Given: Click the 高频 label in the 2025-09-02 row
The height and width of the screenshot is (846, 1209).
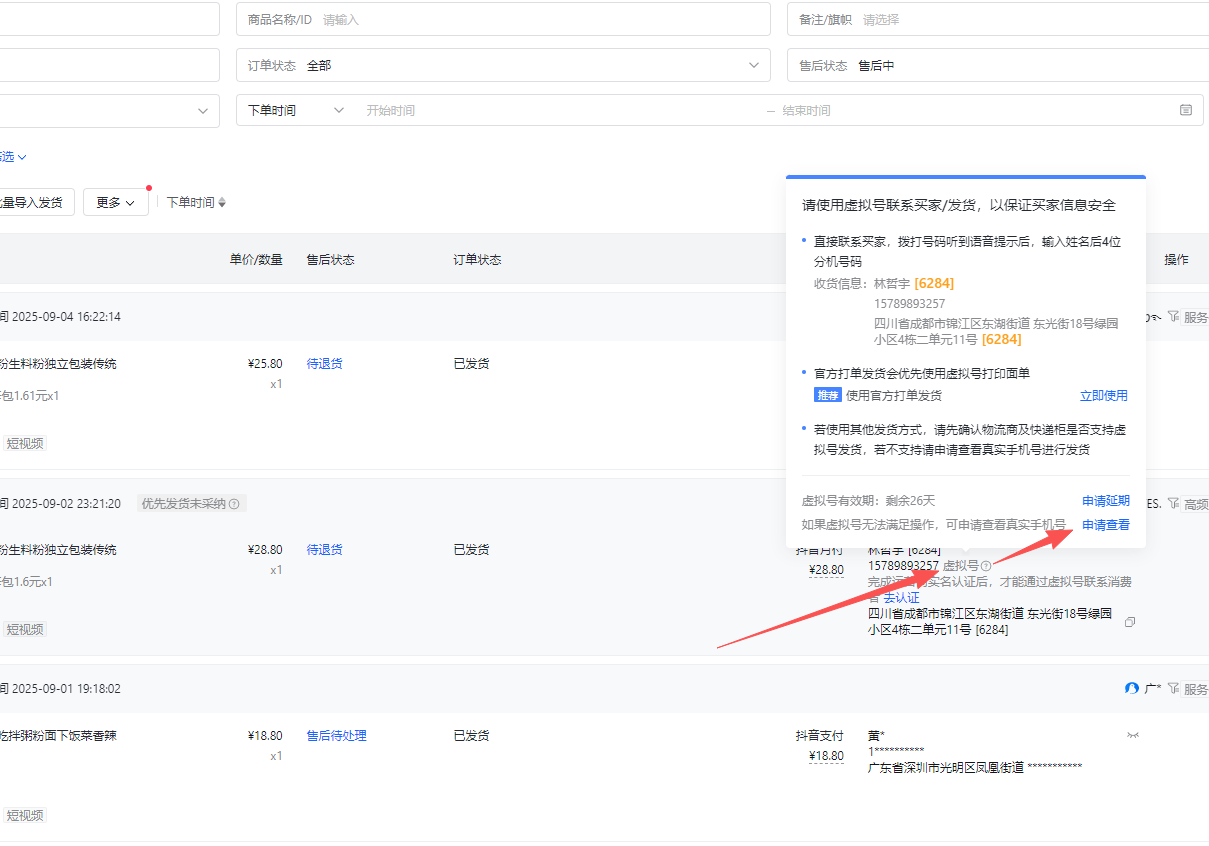Looking at the screenshot, I should click(x=1196, y=504).
